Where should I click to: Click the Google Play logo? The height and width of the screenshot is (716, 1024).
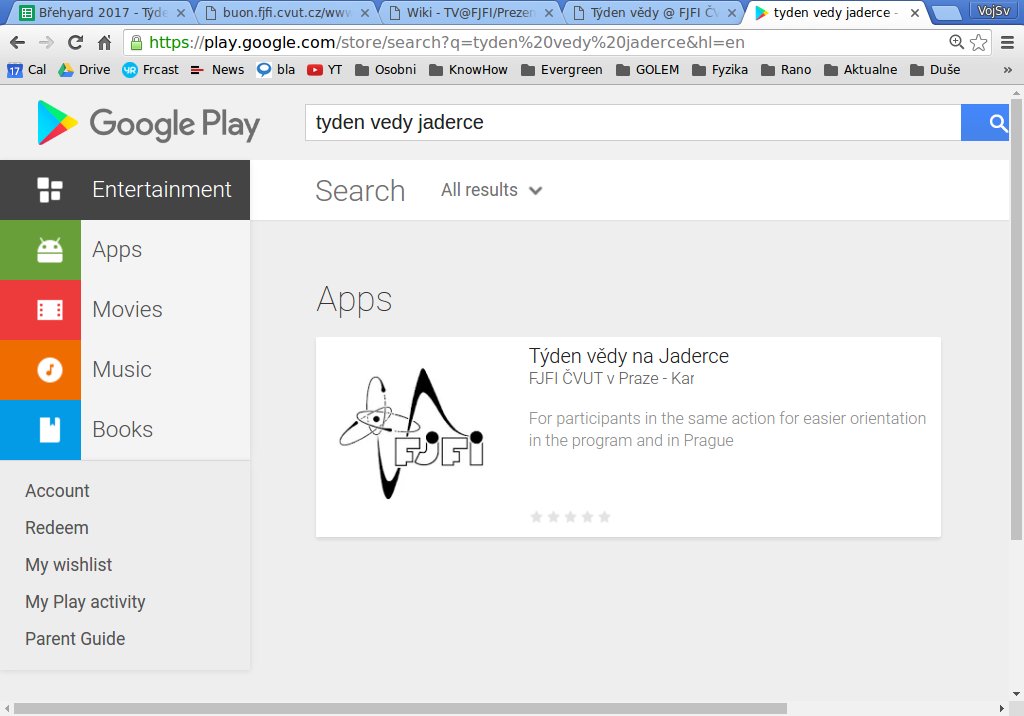148,123
